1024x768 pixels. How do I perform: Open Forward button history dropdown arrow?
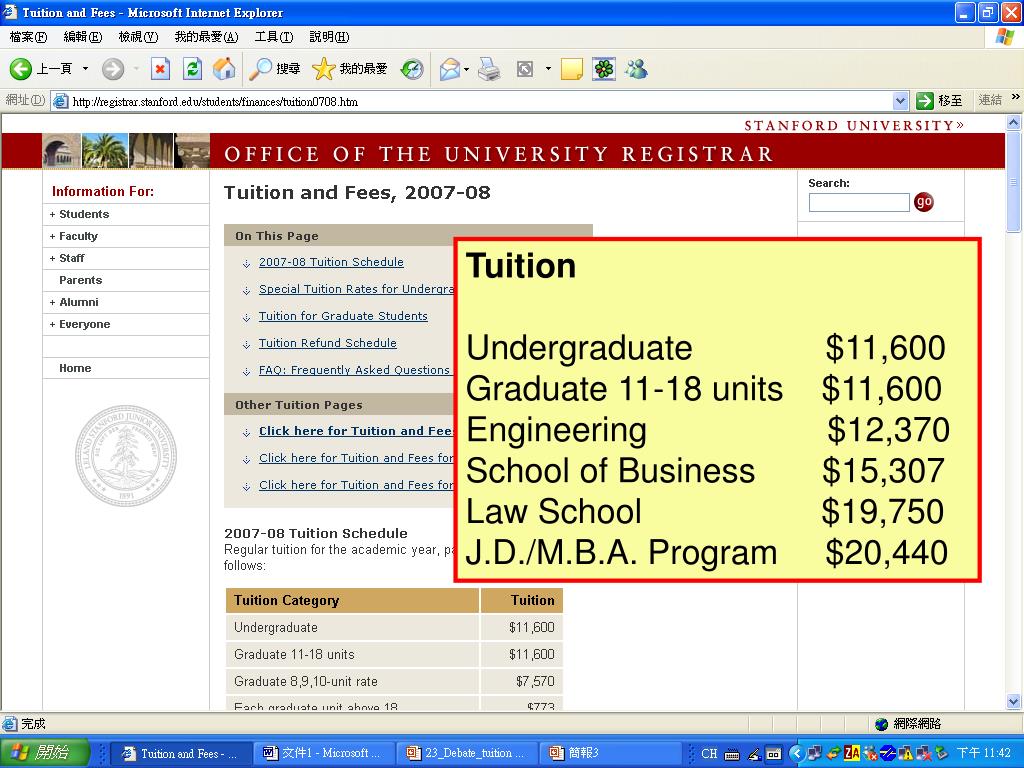(x=136, y=69)
